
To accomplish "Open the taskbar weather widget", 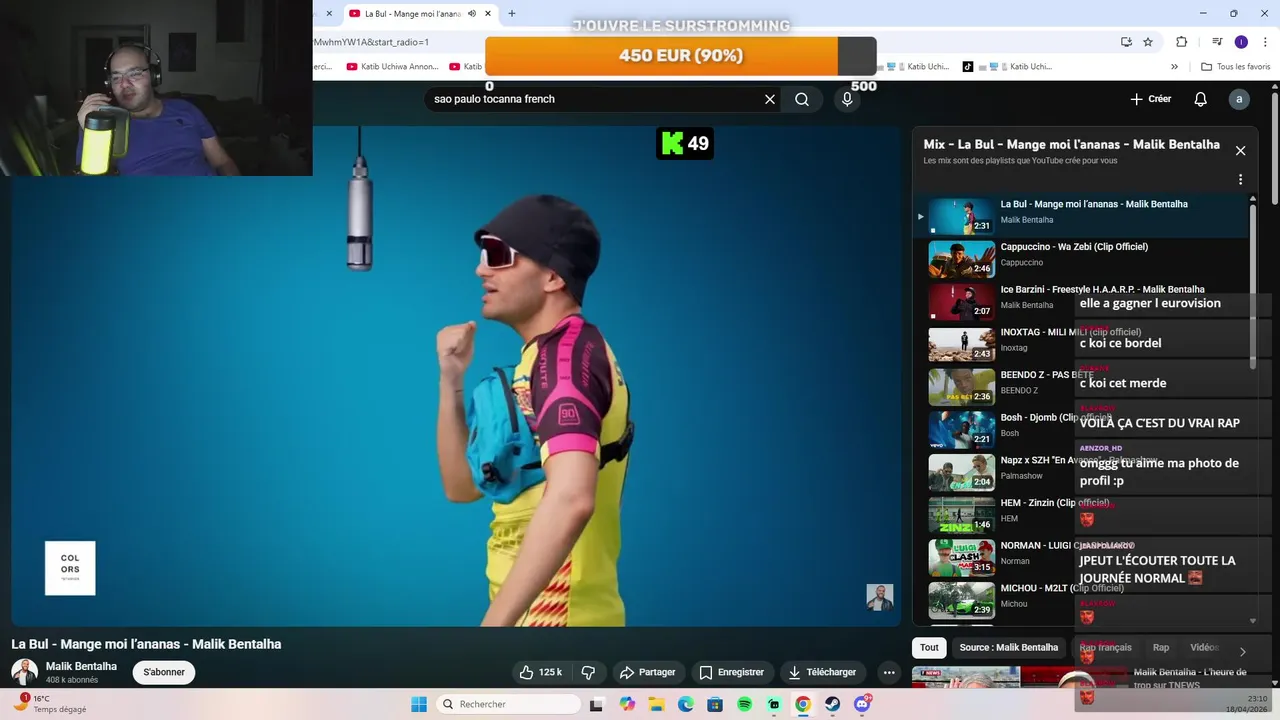I will [50, 704].
